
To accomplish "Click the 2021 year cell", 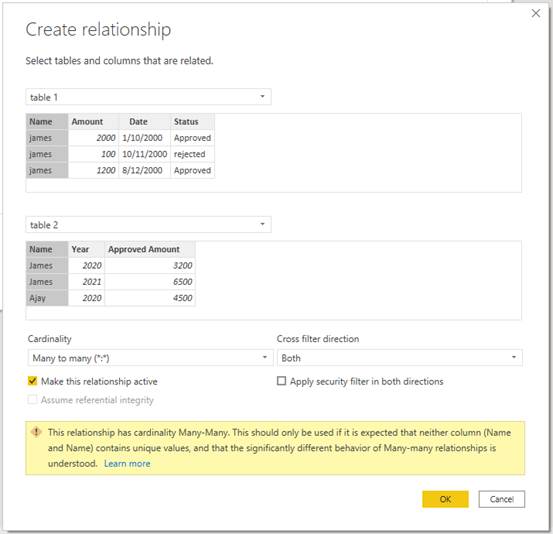I will tap(86, 282).
